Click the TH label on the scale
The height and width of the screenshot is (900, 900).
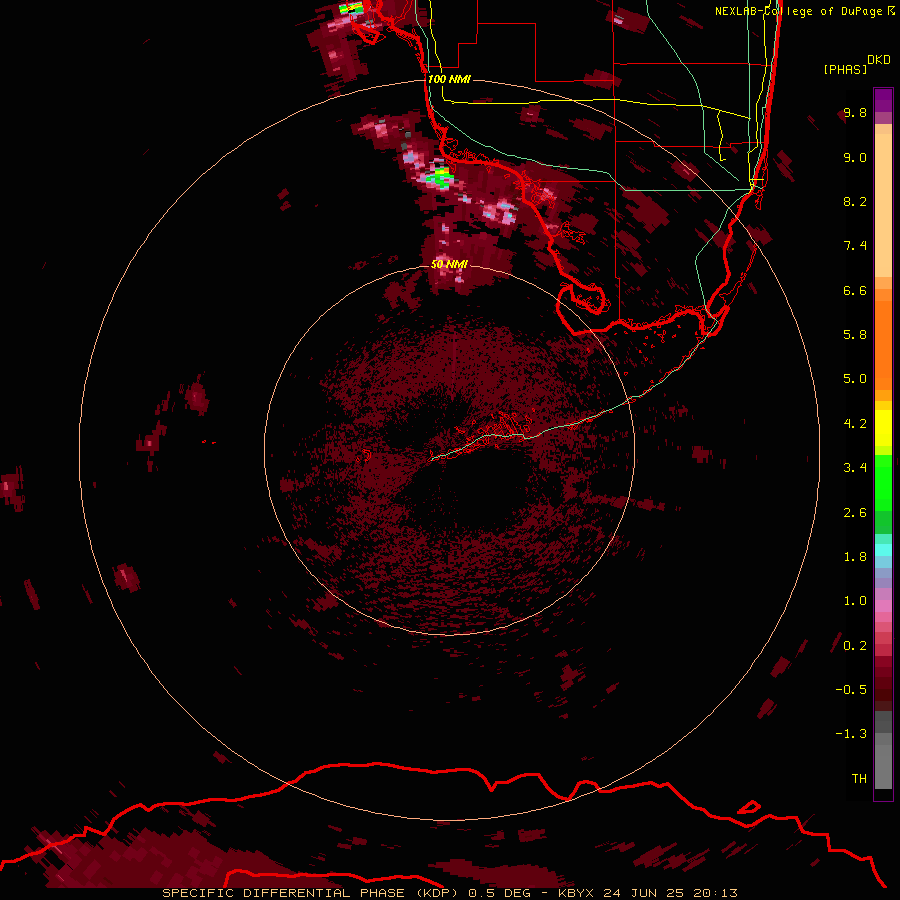tap(859, 779)
